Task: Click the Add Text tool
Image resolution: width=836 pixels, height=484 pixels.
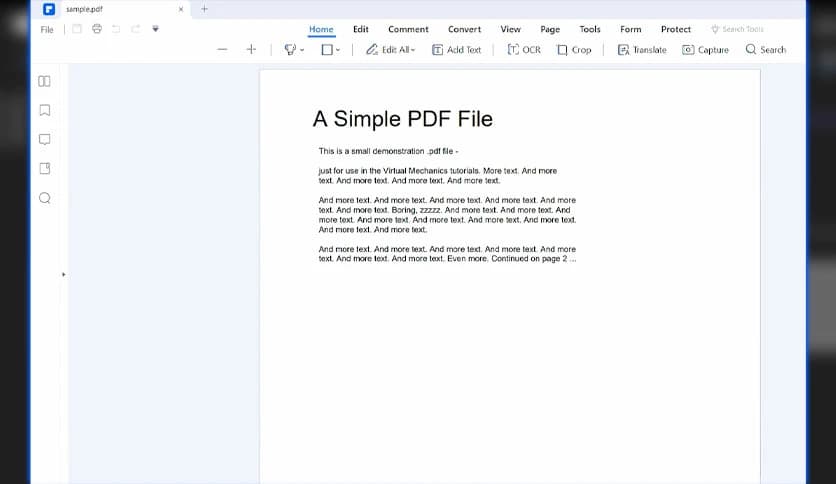Action: 456,50
